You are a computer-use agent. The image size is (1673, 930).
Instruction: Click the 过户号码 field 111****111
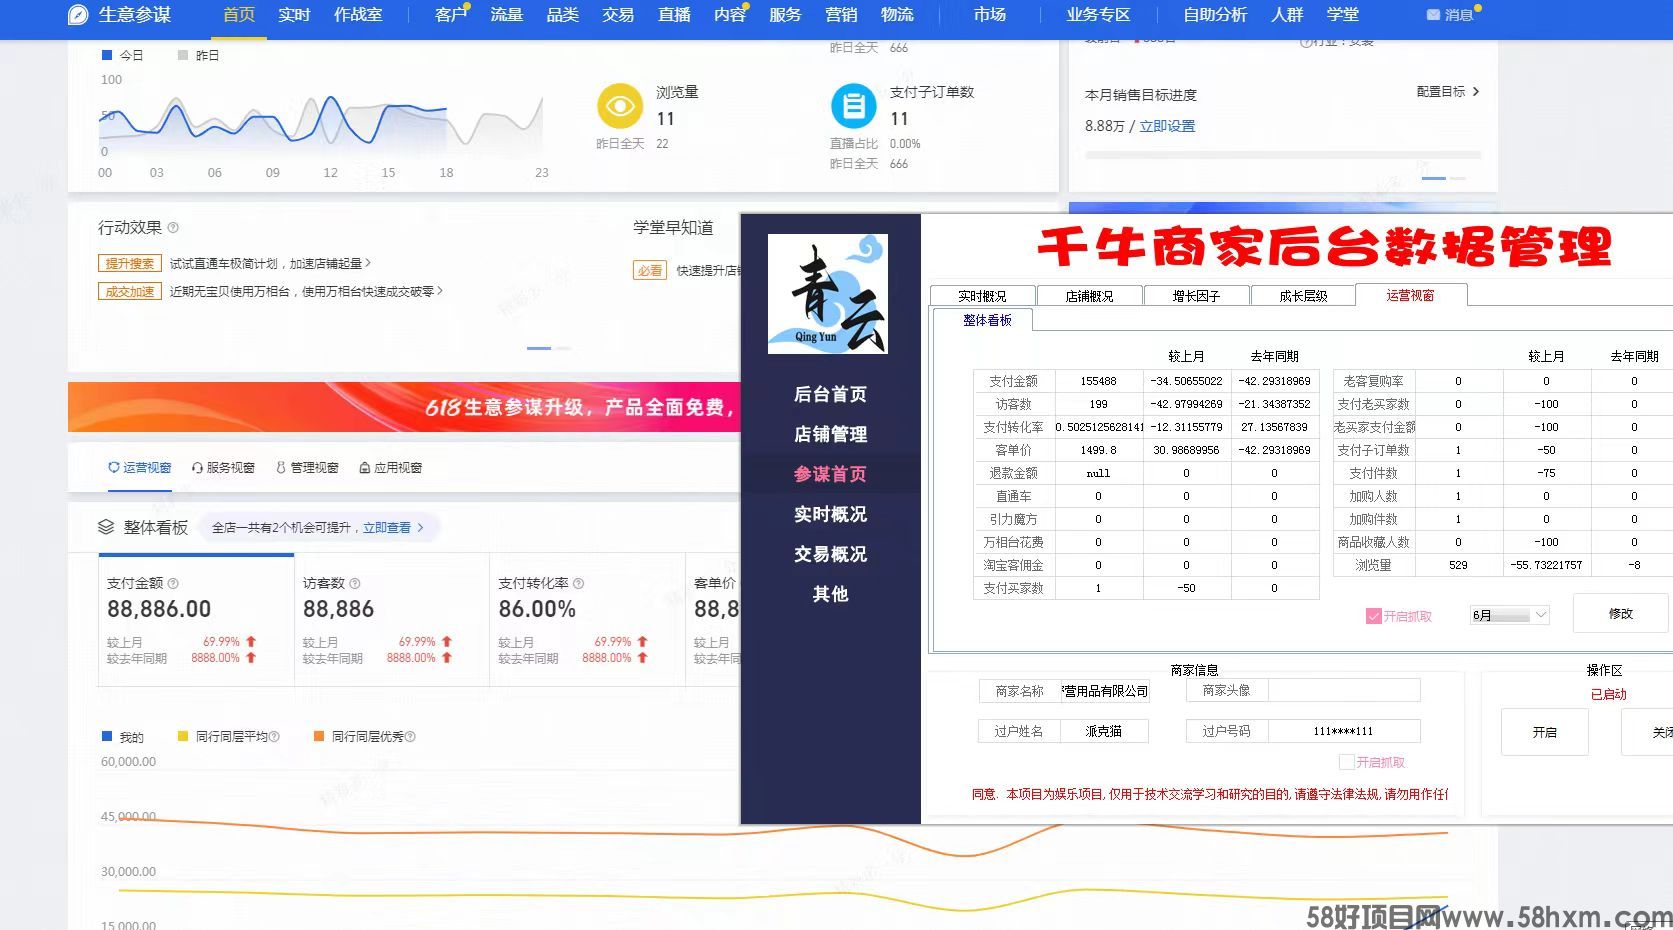1344,731
